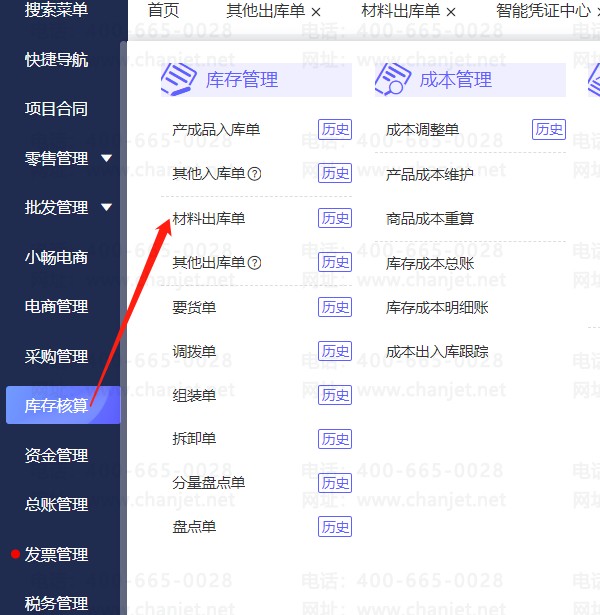Open the 产成品入库单 link

point(216,130)
